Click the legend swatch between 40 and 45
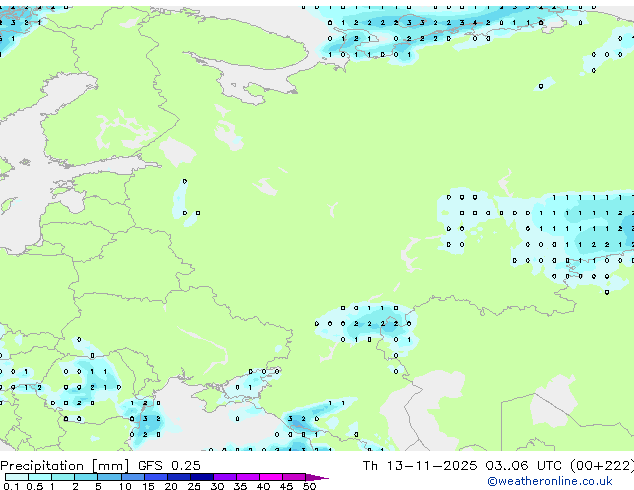The height and width of the screenshot is (490, 634). [x=271, y=477]
